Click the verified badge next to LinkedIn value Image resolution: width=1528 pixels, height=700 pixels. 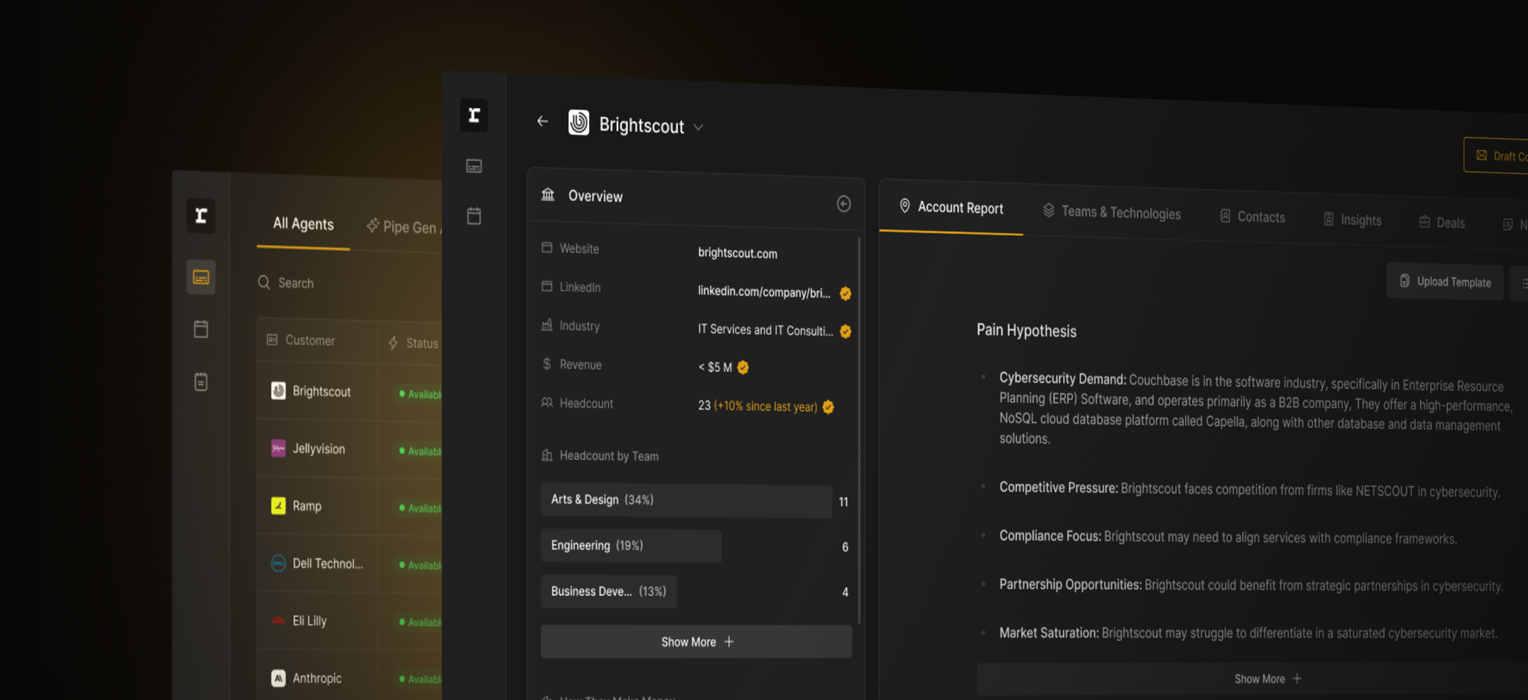[845, 293]
